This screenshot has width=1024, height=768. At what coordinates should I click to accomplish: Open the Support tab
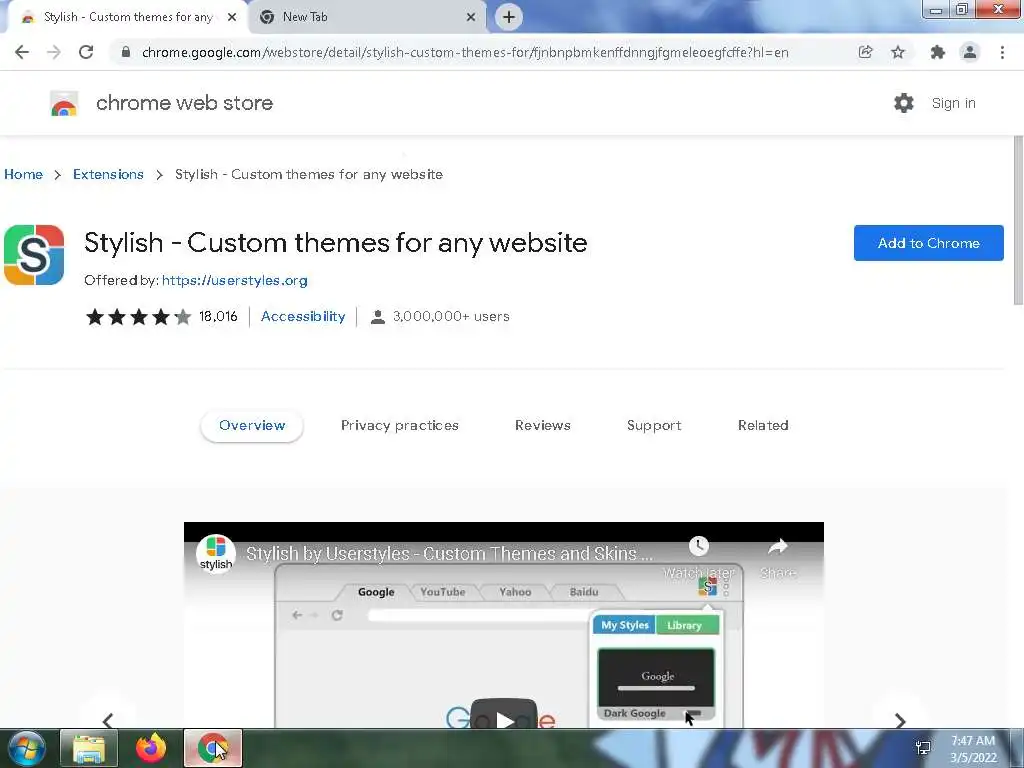[x=654, y=425]
